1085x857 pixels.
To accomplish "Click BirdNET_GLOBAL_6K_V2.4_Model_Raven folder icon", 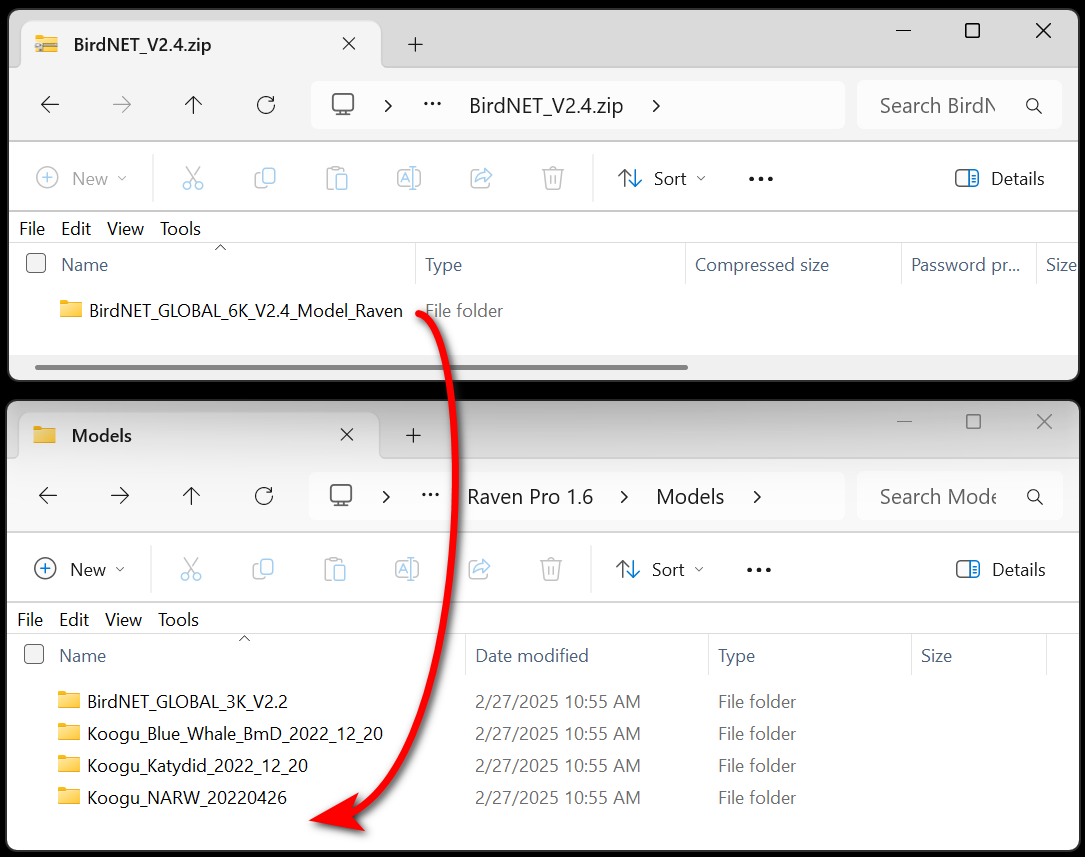I will tap(71, 309).
